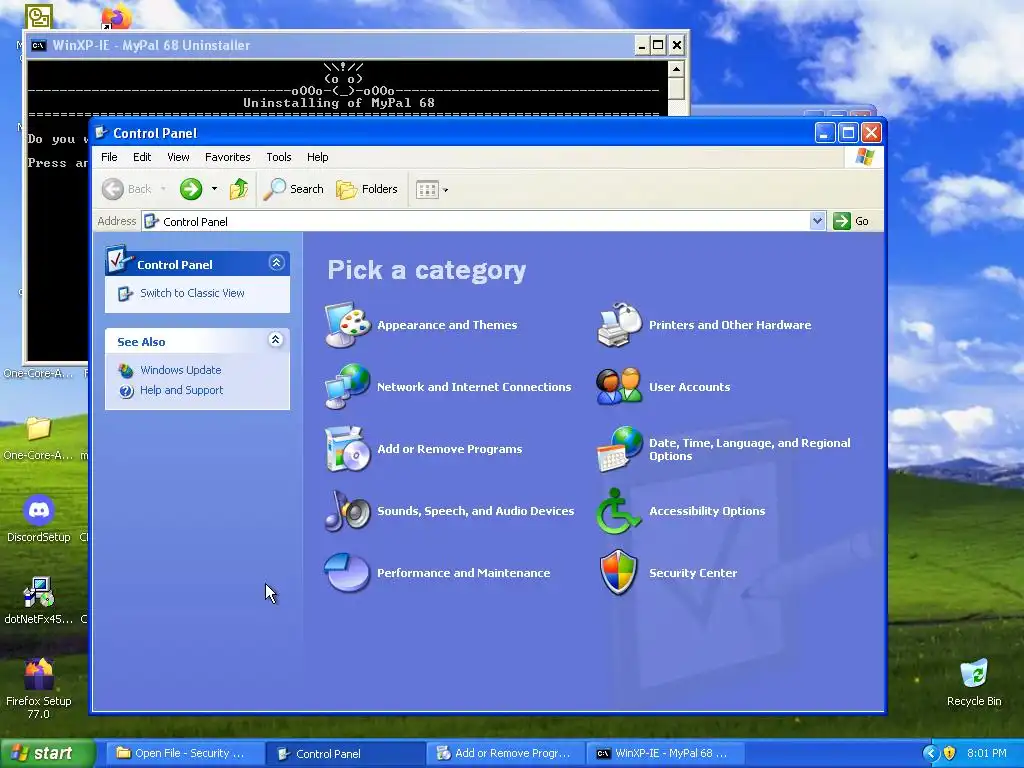The height and width of the screenshot is (768, 1024).
Task: Click the Security Center link text
Action: pos(692,573)
